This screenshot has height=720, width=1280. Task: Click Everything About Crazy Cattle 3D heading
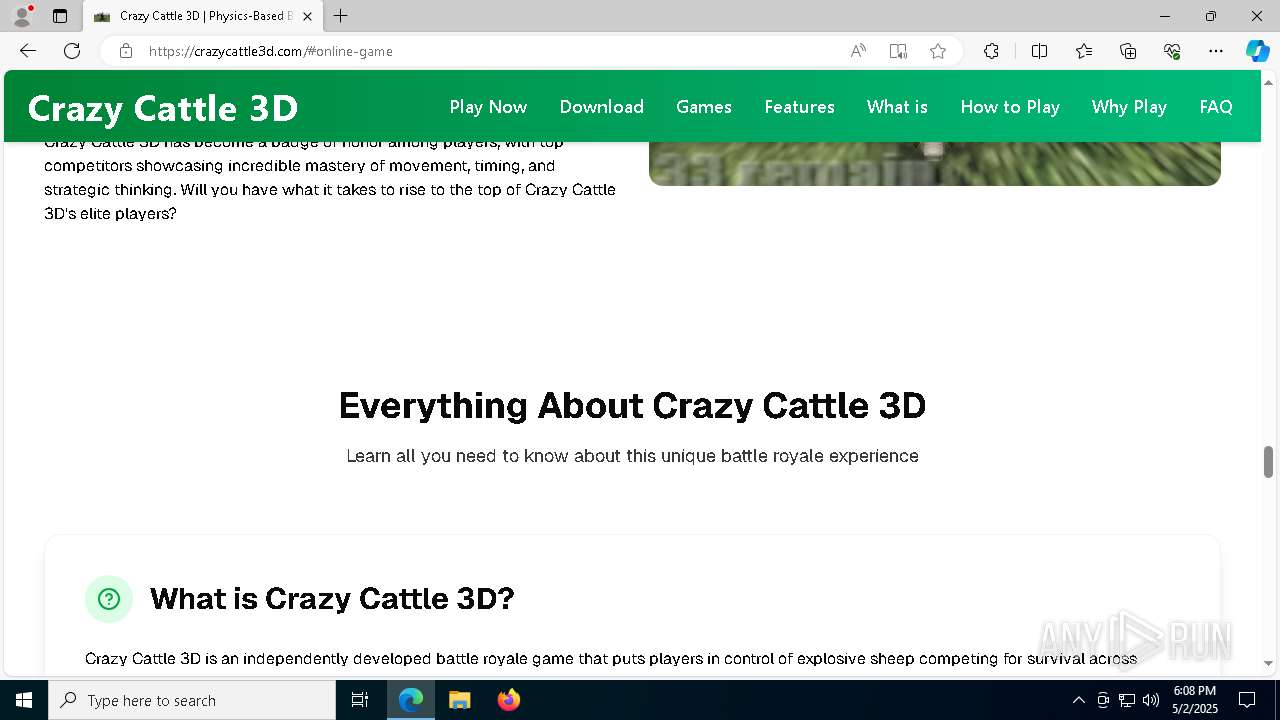tap(632, 405)
